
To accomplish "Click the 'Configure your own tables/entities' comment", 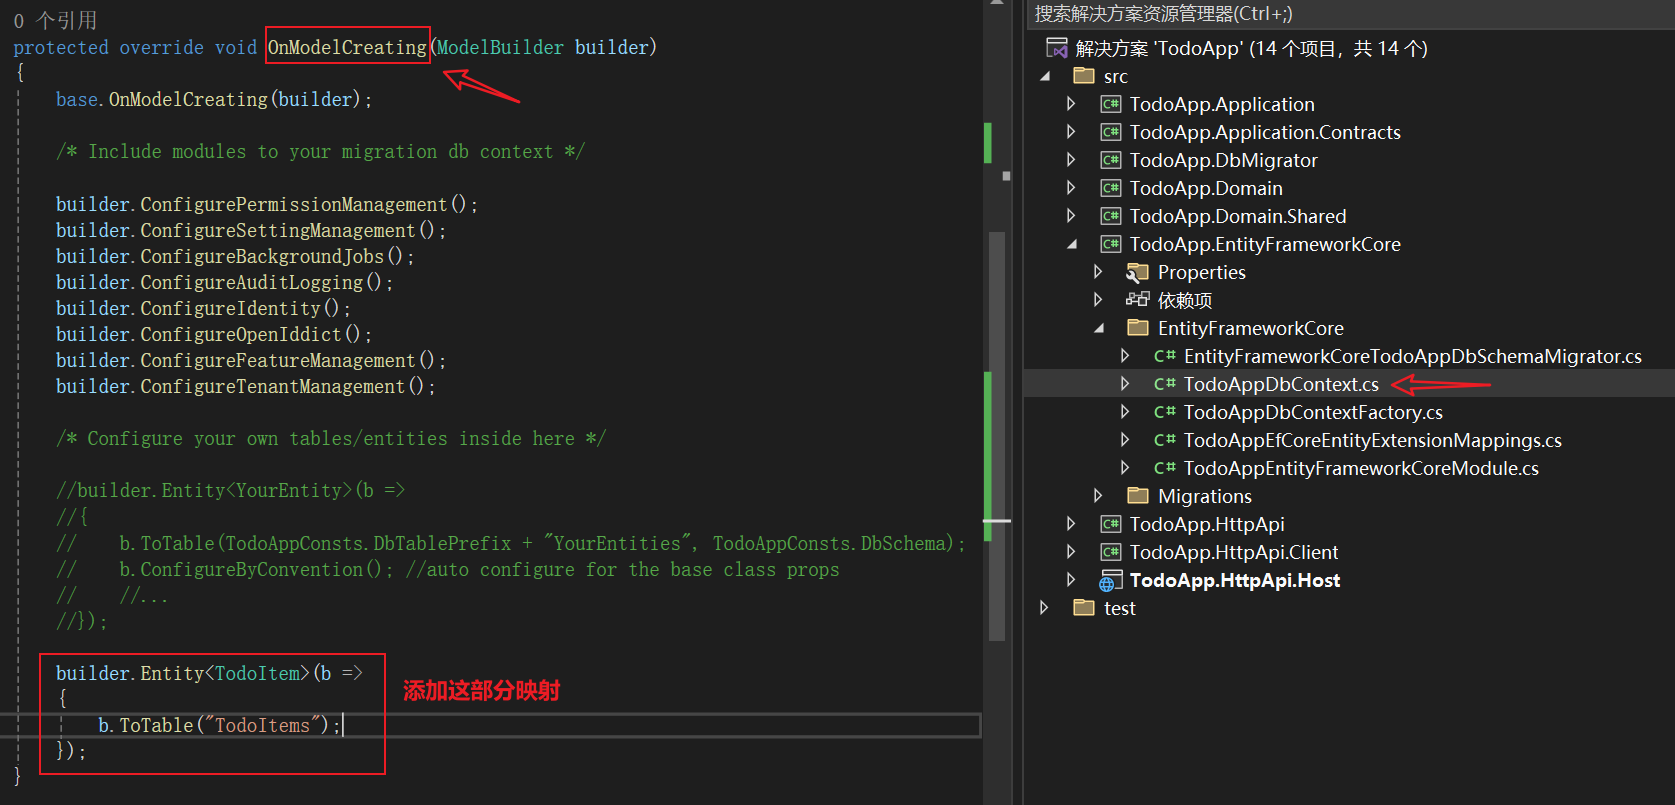I will (331, 438).
